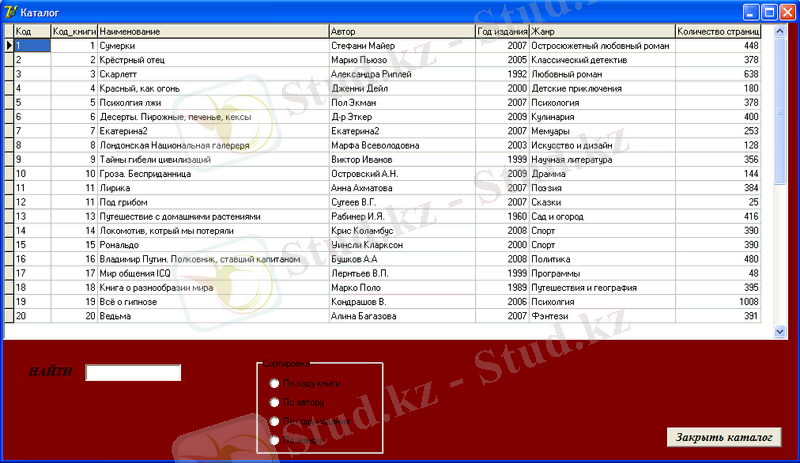Screen dimensions: 800x463
Task: Select the Ведьма title cell
Action: coord(213,316)
